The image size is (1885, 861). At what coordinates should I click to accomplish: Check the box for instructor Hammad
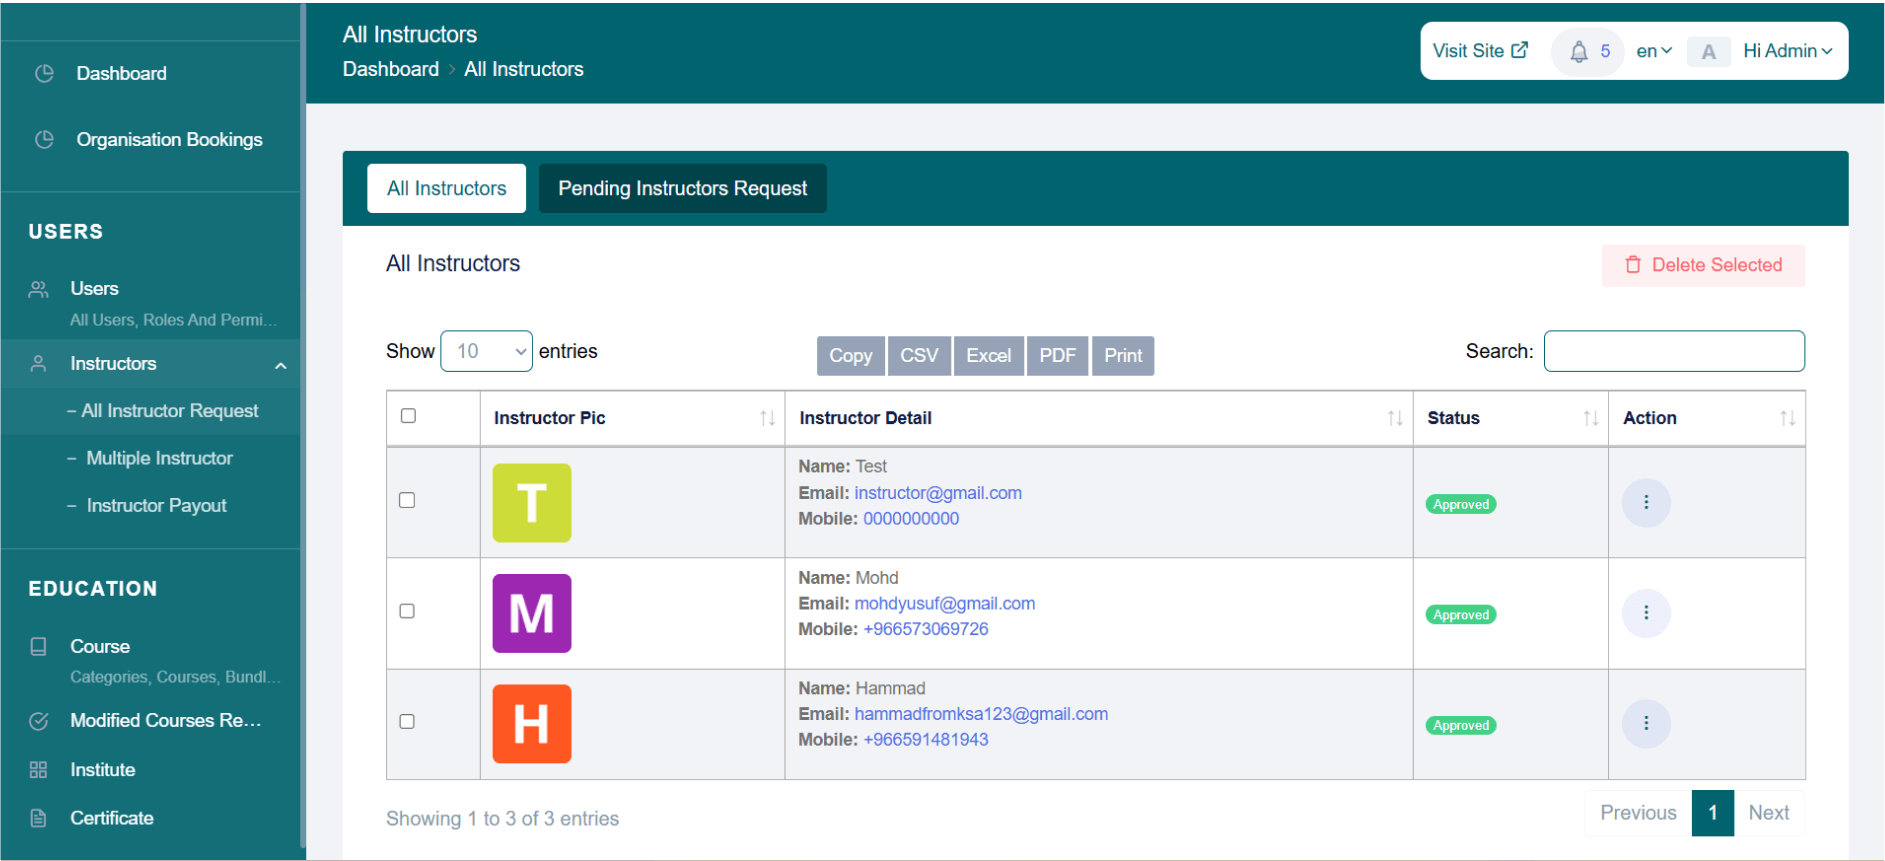407,721
